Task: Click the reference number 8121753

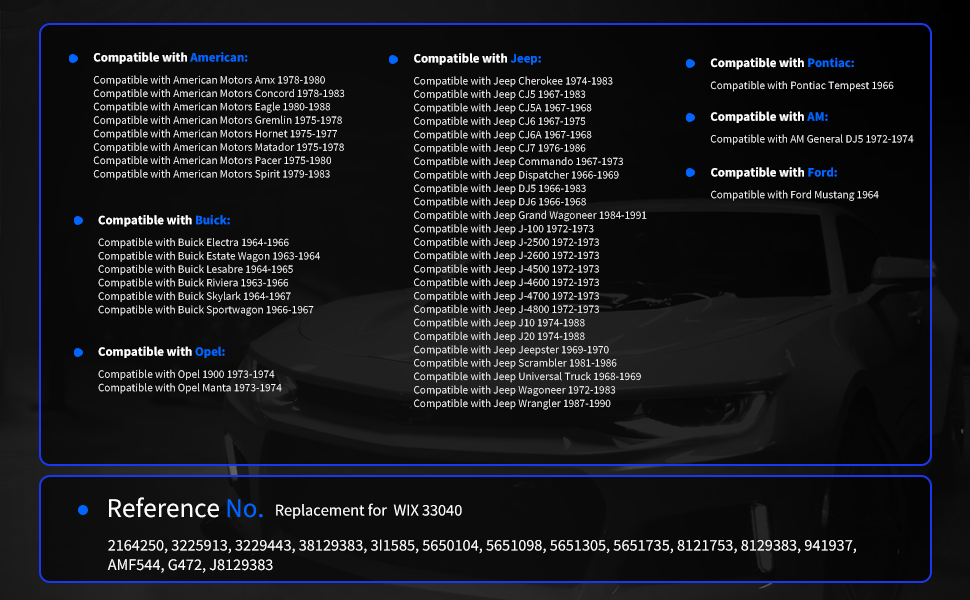Action: tap(705, 546)
